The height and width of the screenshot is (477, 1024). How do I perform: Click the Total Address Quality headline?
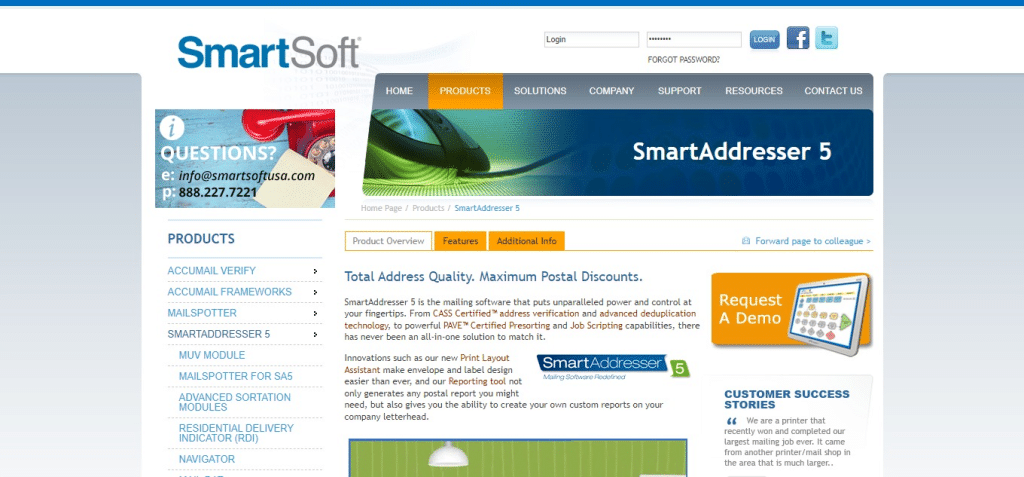point(494,277)
